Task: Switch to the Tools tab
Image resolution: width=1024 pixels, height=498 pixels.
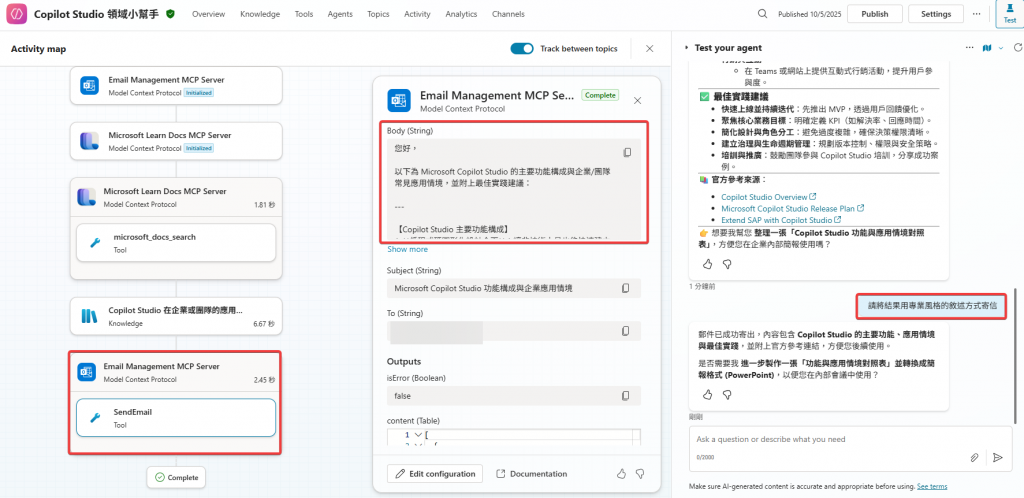Action: pyautogui.click(x=304, y=14)
